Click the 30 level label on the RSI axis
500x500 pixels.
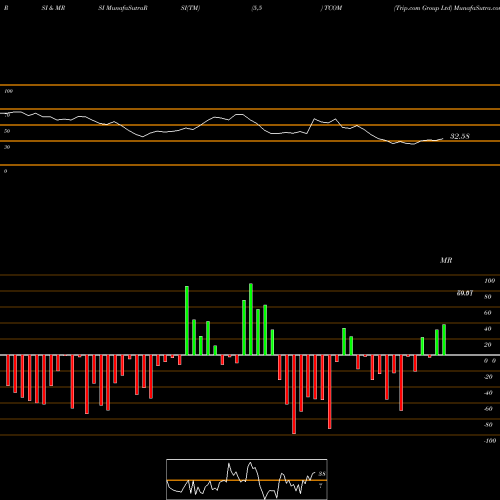pyautogui.click(x=7, y=147)
